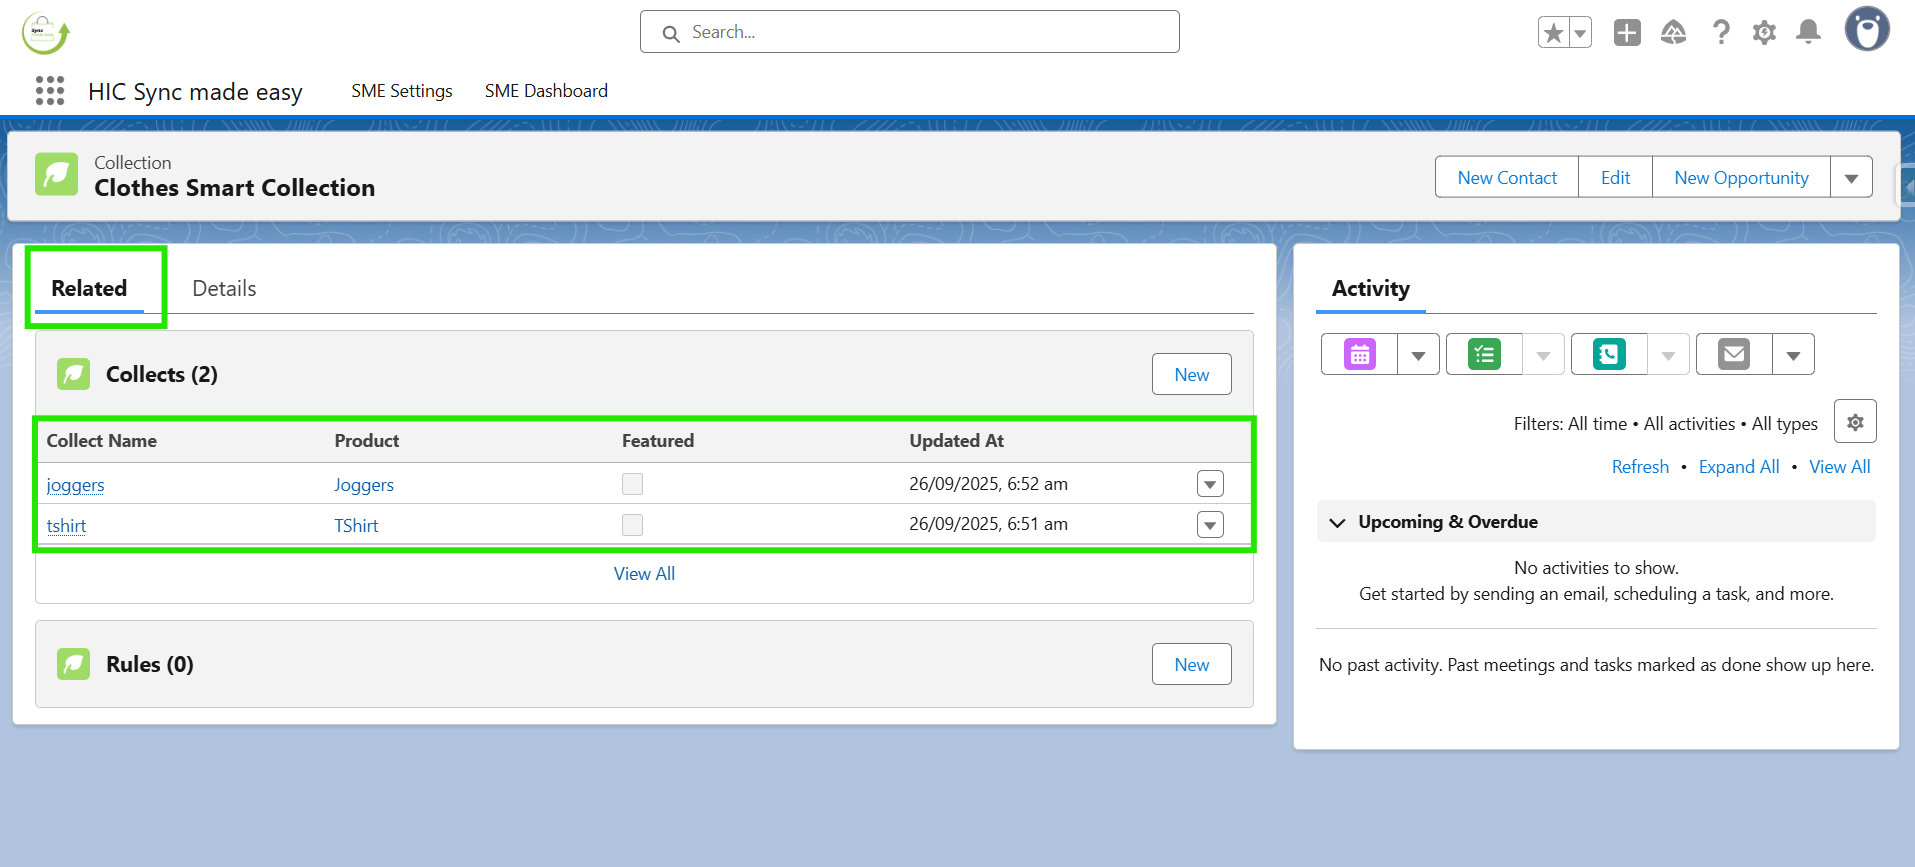Open row actions dropdown for joggers
Screen dimensions: 1915x867
(x=1210, y=484)
